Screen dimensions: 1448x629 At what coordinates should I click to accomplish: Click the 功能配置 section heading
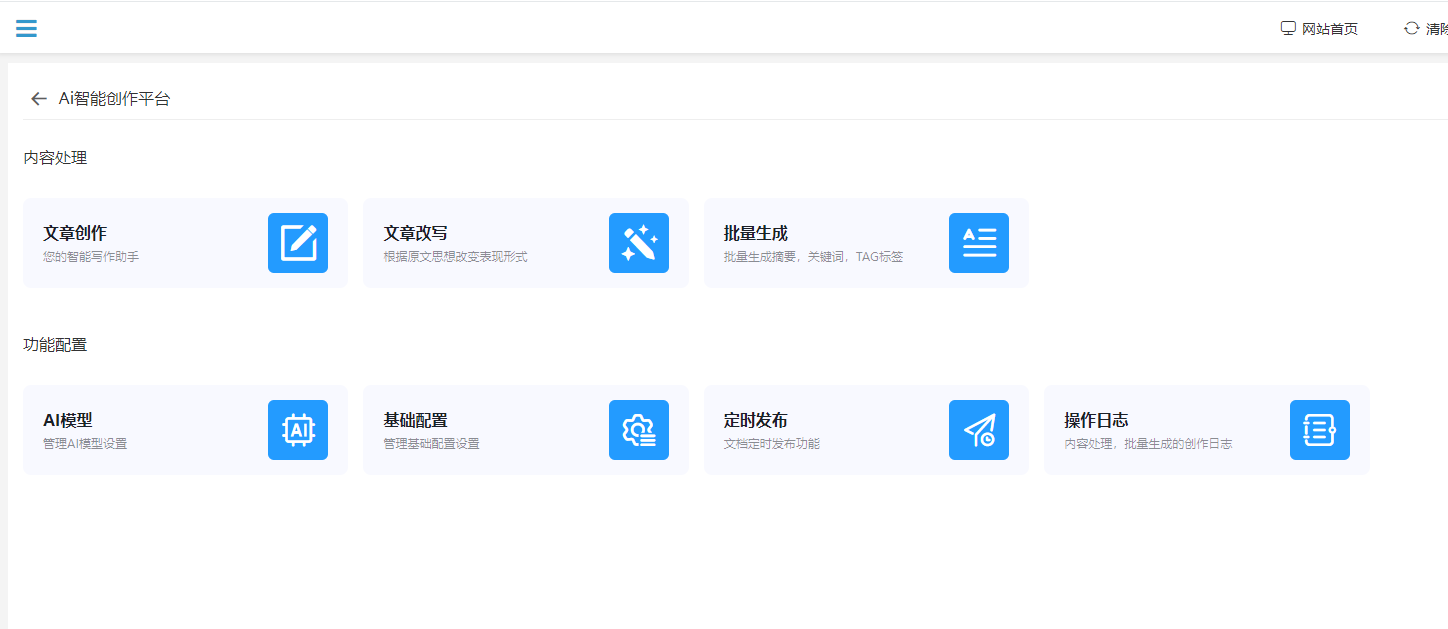click(x=55, y=344)
